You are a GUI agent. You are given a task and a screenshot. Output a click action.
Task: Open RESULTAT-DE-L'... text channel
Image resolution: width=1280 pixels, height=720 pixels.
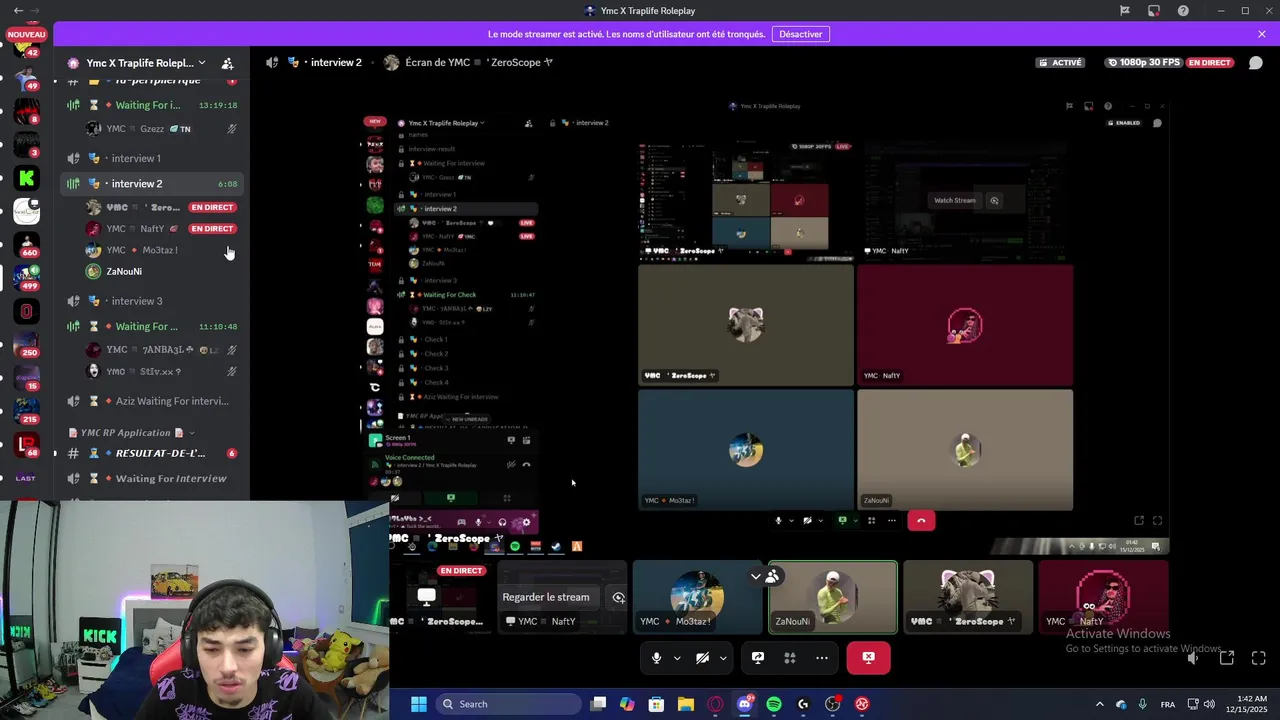click(x=150, y=453)
